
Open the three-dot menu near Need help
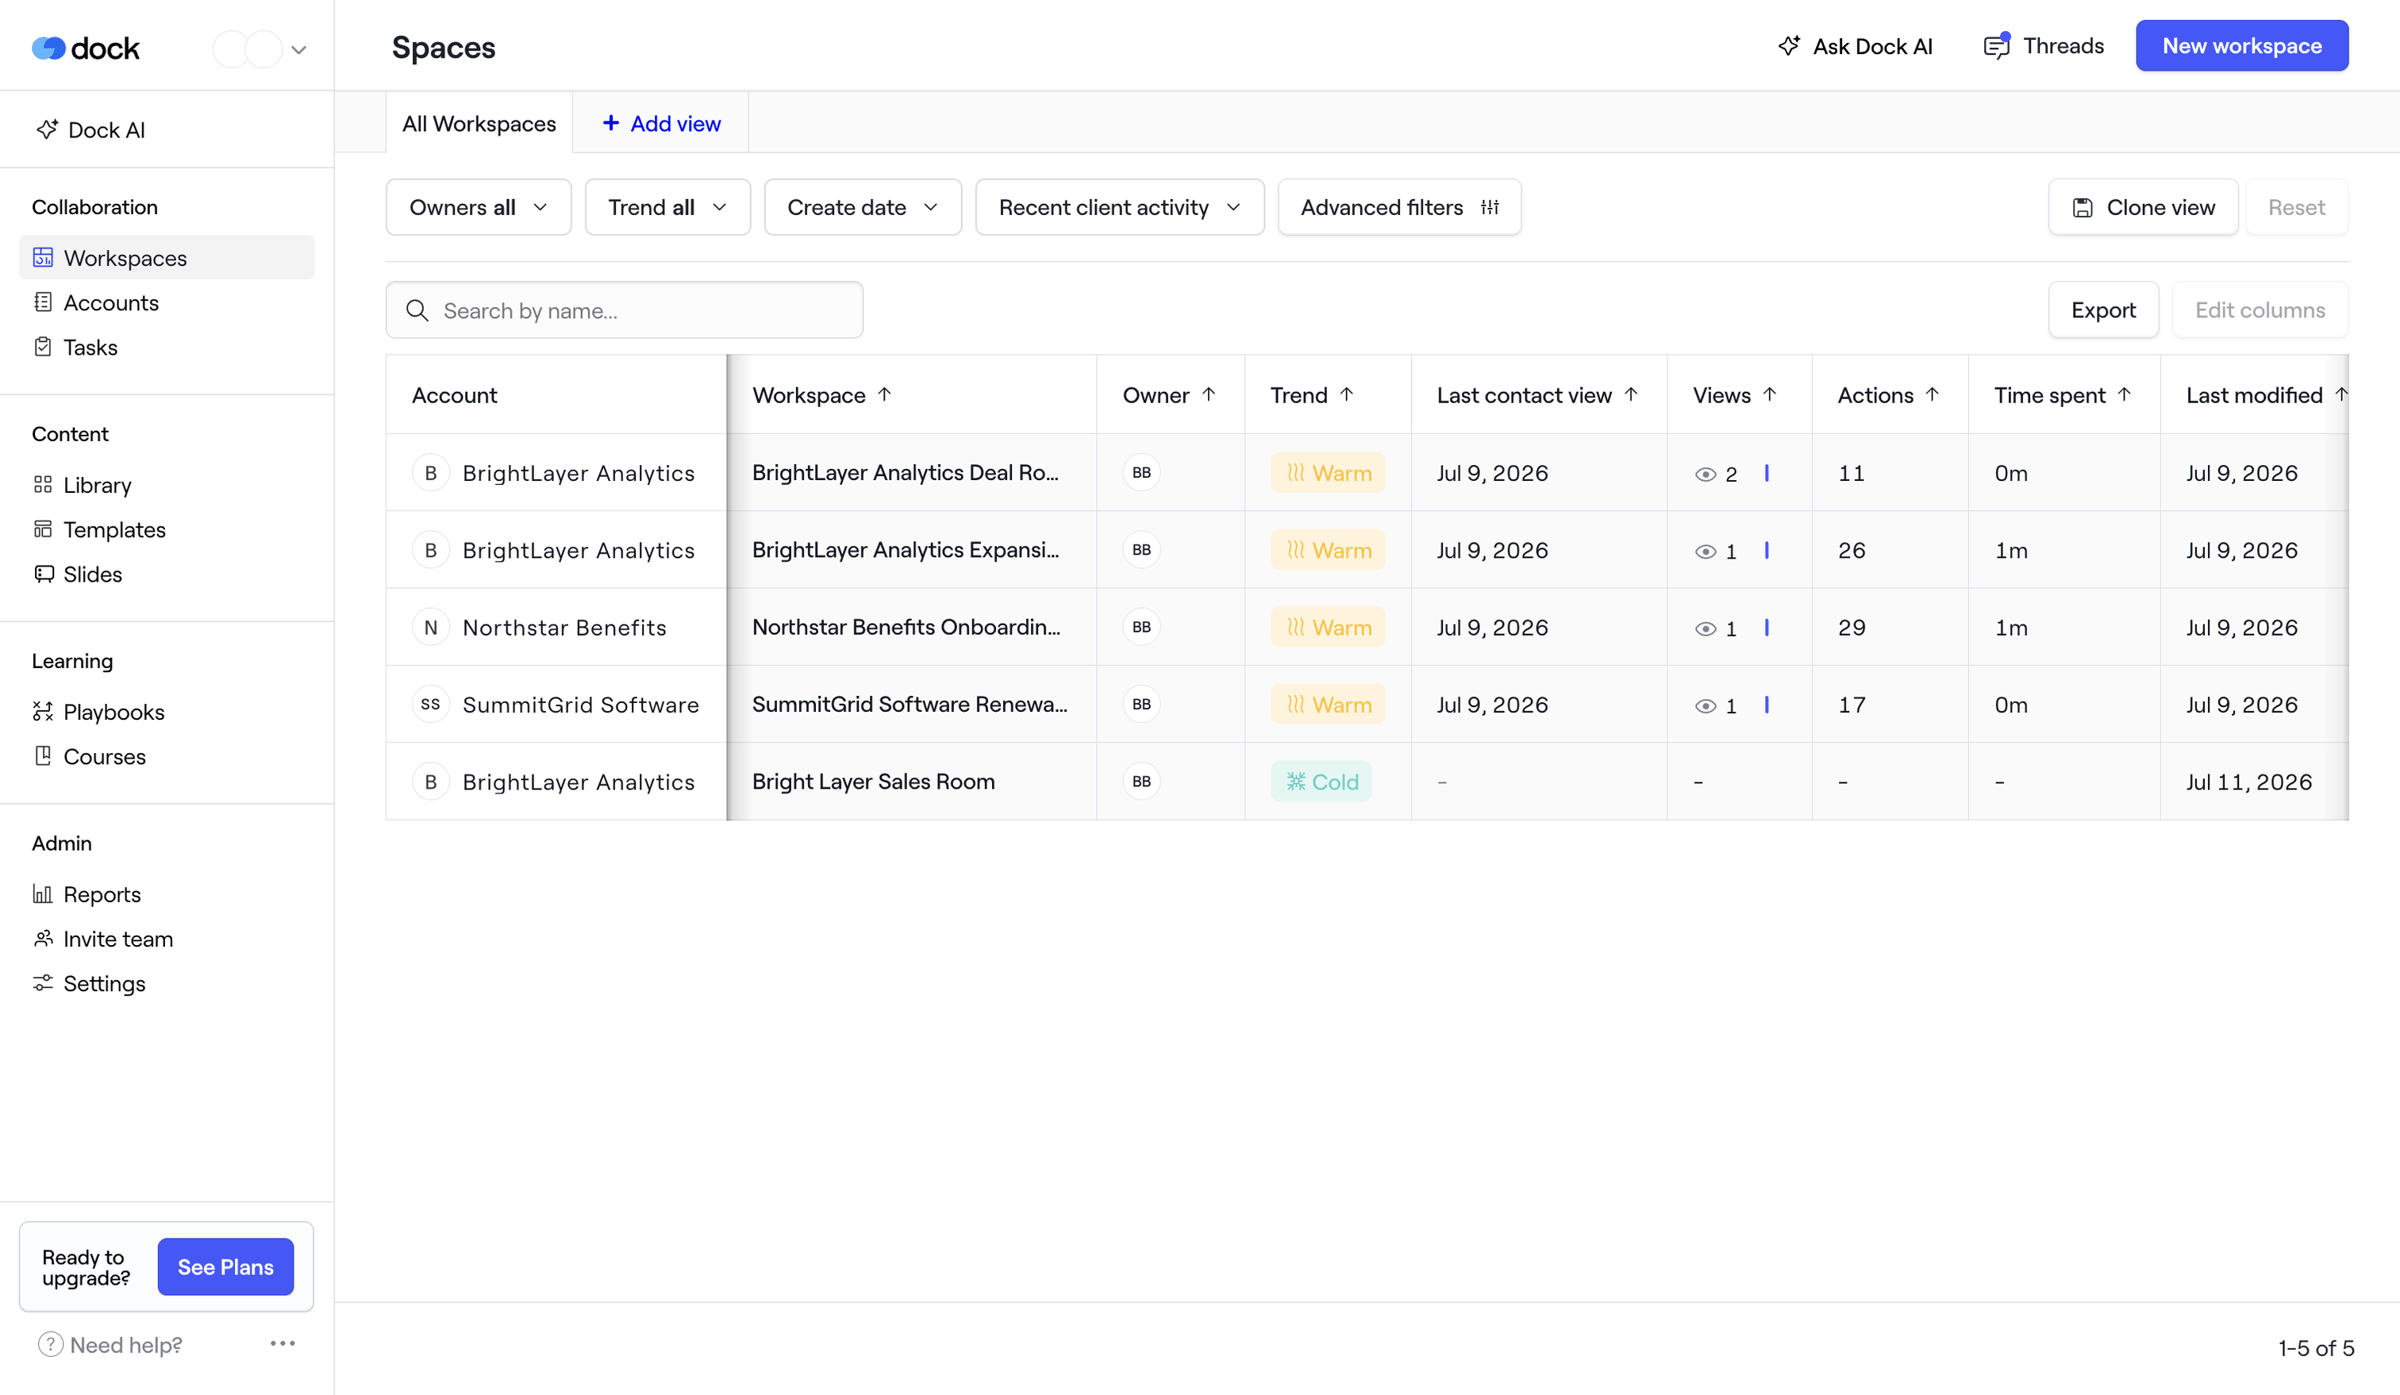click(283, 1343)
